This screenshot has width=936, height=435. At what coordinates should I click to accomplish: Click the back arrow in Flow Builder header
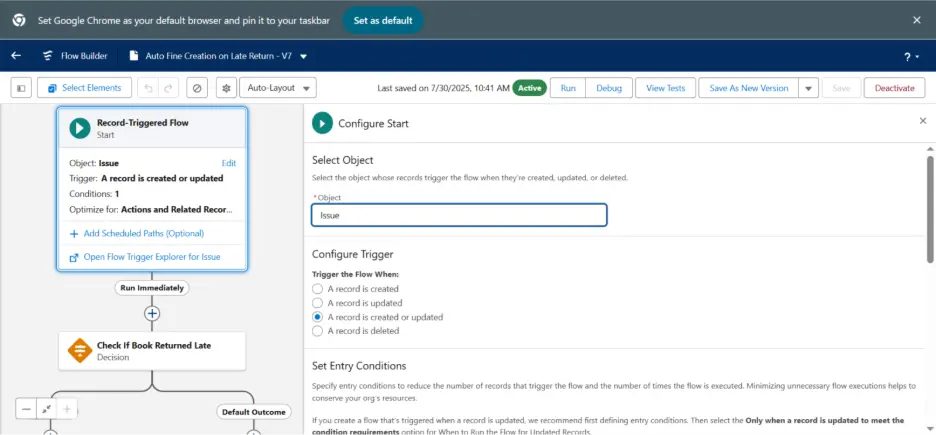point(16,56)
